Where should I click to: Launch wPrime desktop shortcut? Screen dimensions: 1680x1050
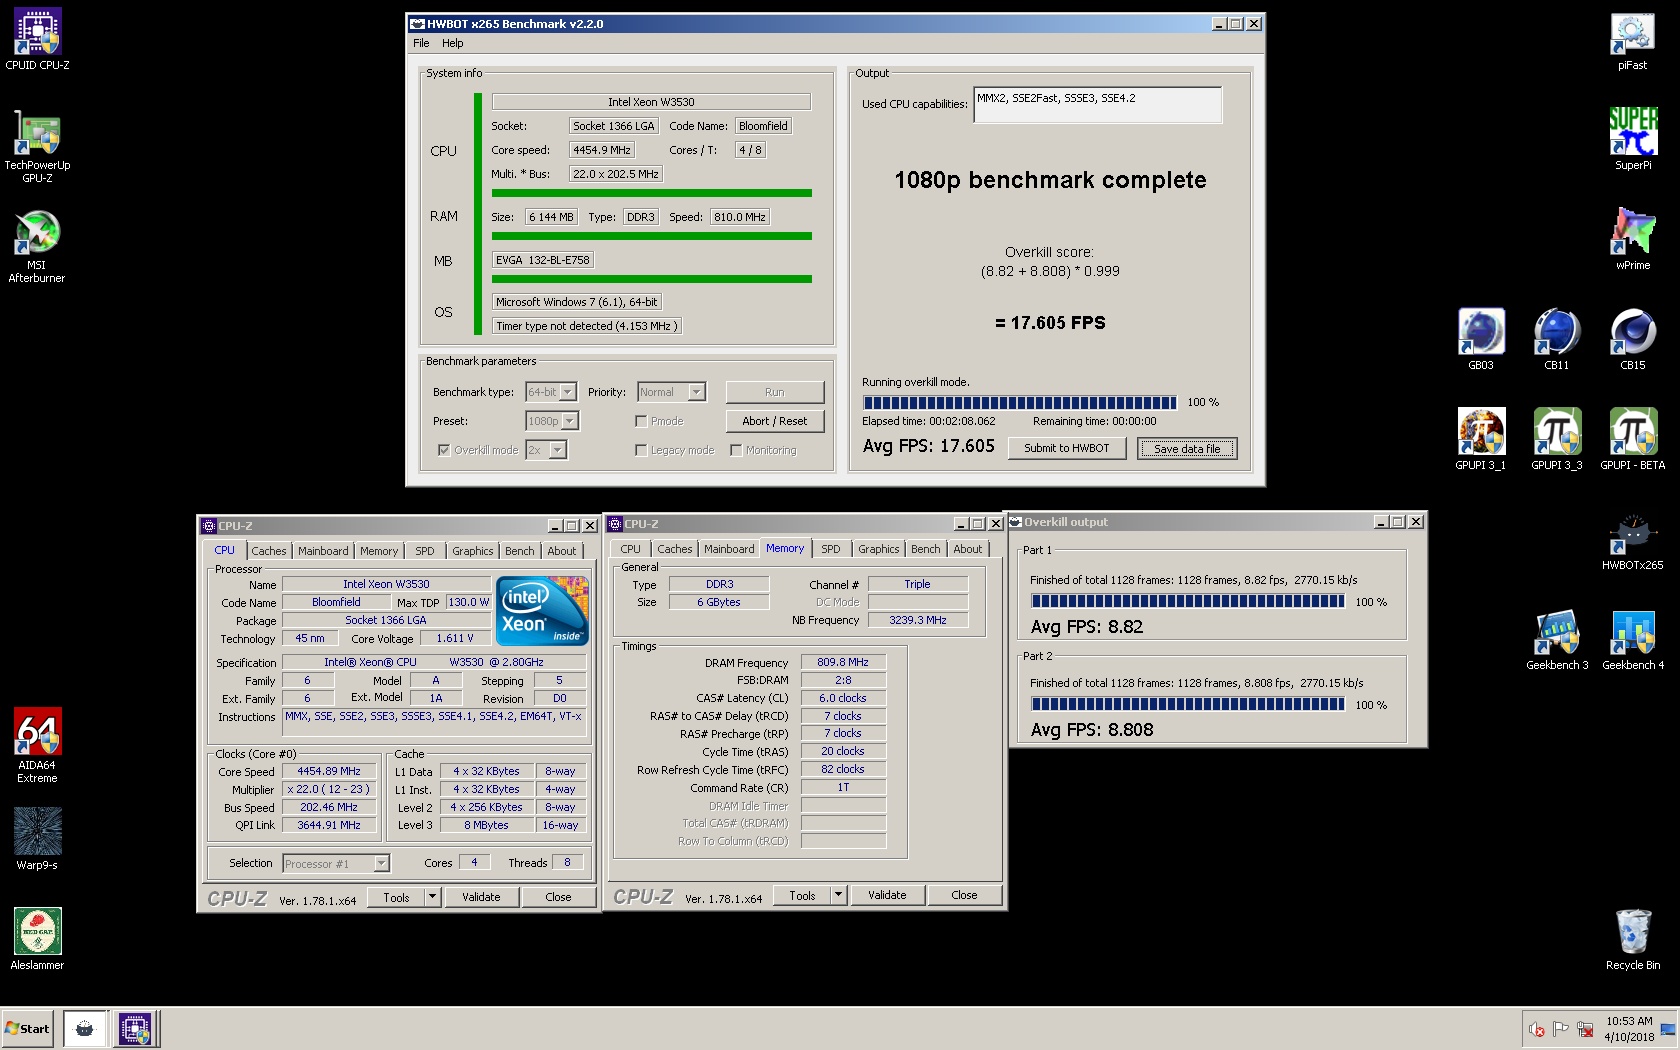pos(1632,239)
